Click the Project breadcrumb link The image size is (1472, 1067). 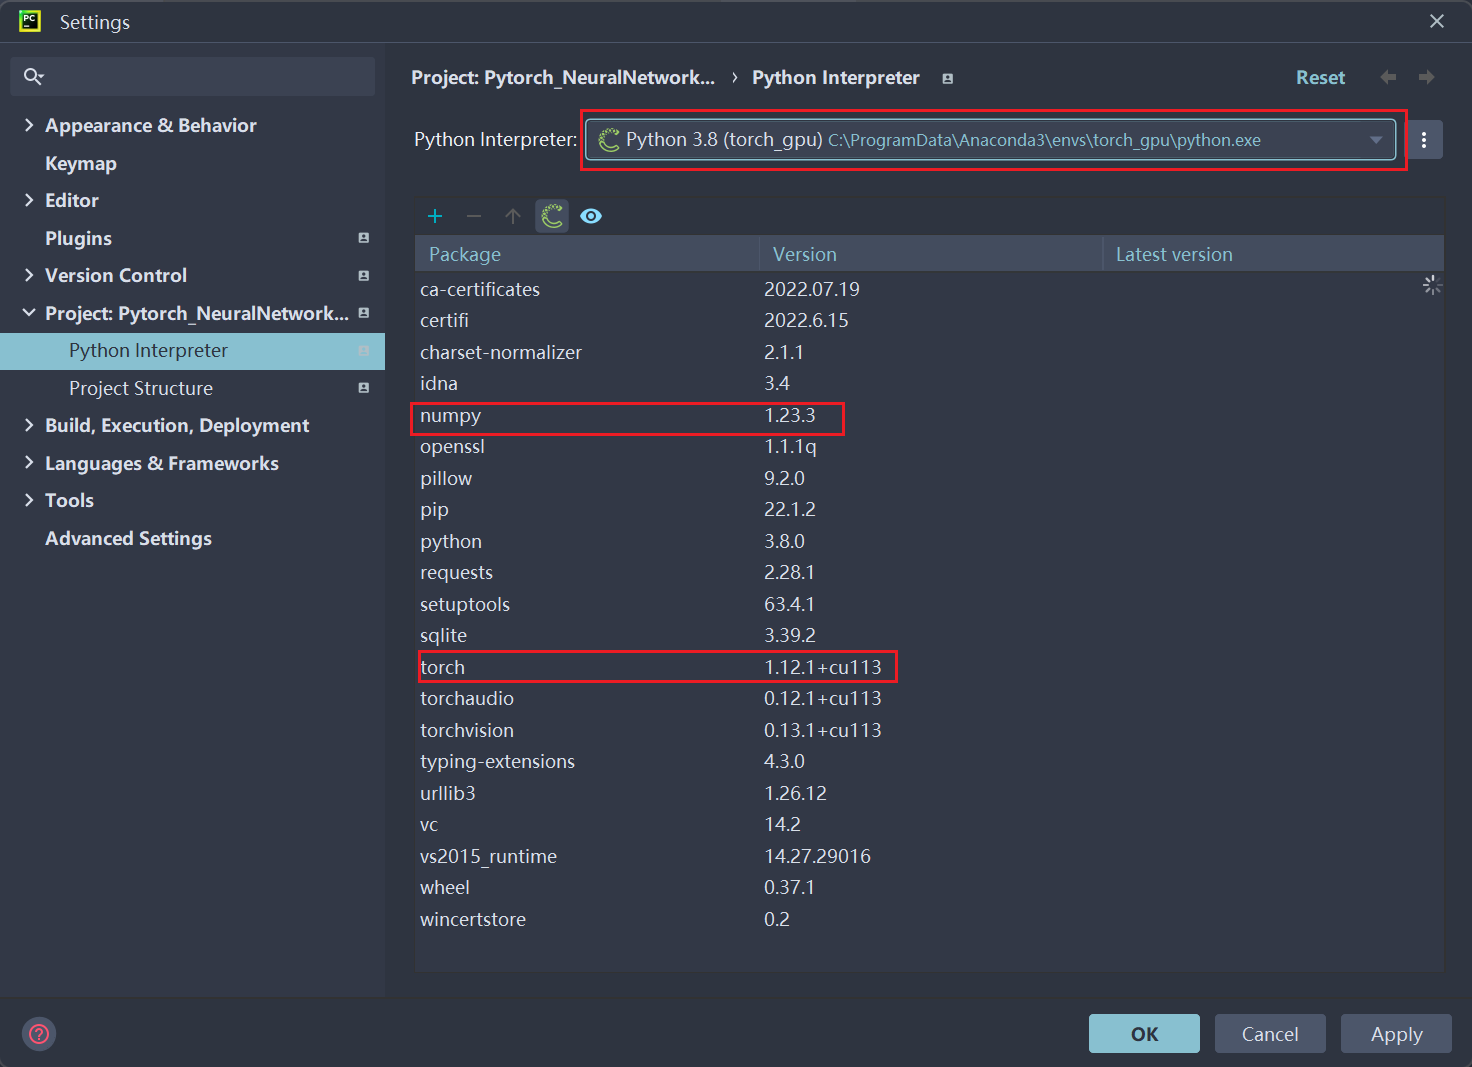[563, 77]
